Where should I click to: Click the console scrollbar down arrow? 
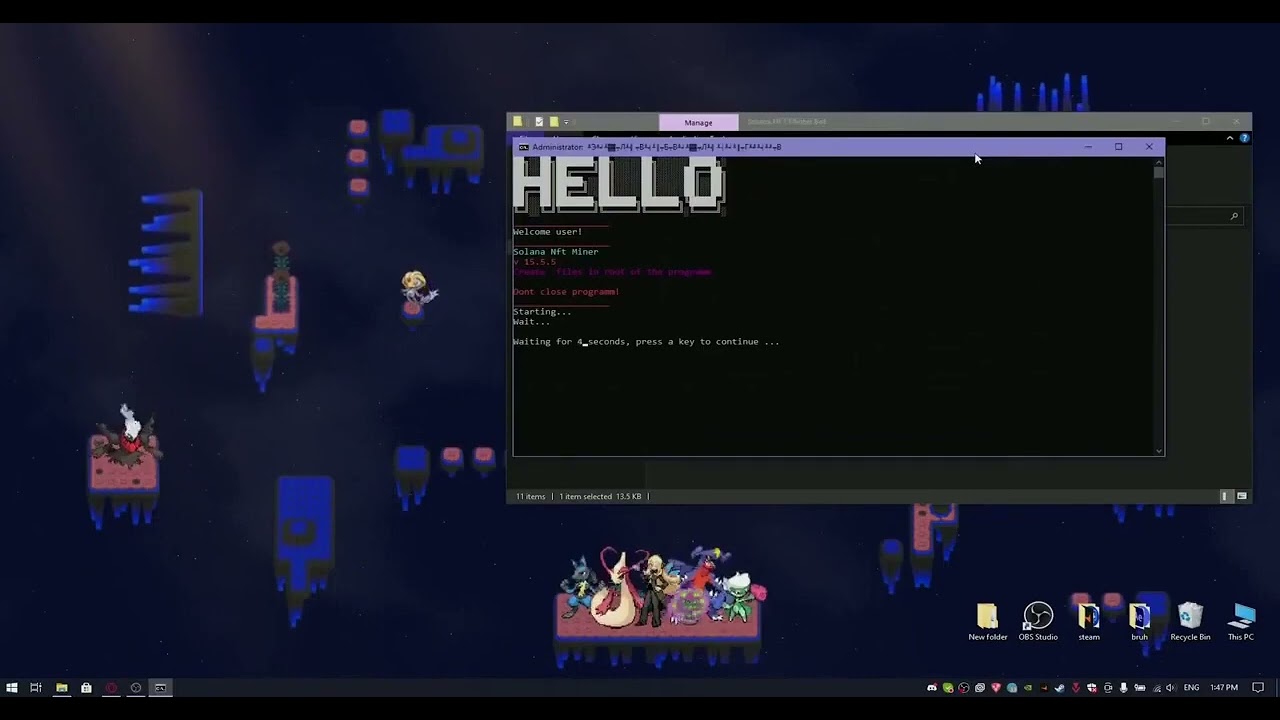pos(1158,451)
